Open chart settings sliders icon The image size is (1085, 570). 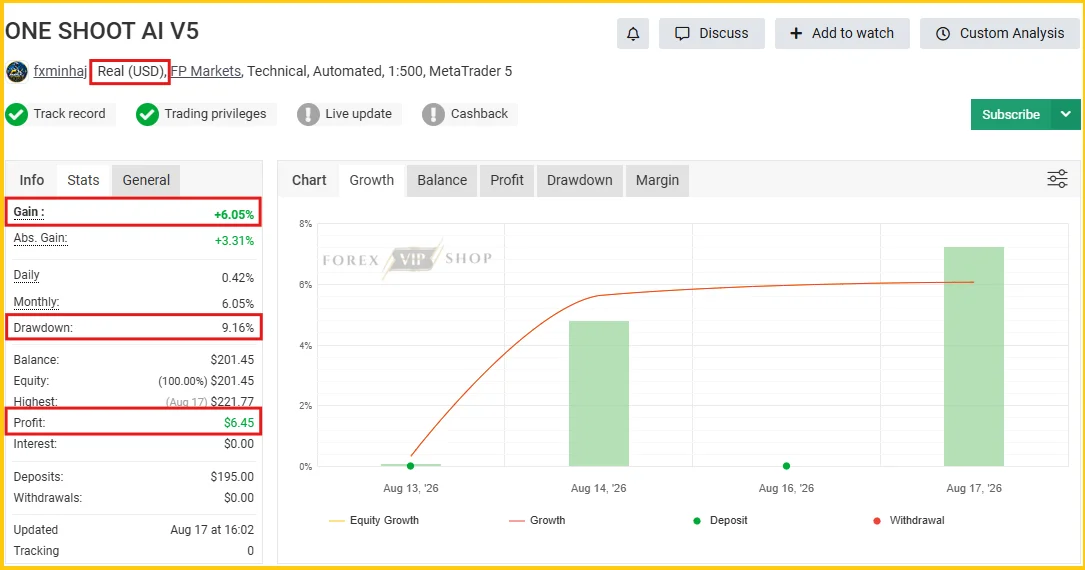pos(1057,179)
